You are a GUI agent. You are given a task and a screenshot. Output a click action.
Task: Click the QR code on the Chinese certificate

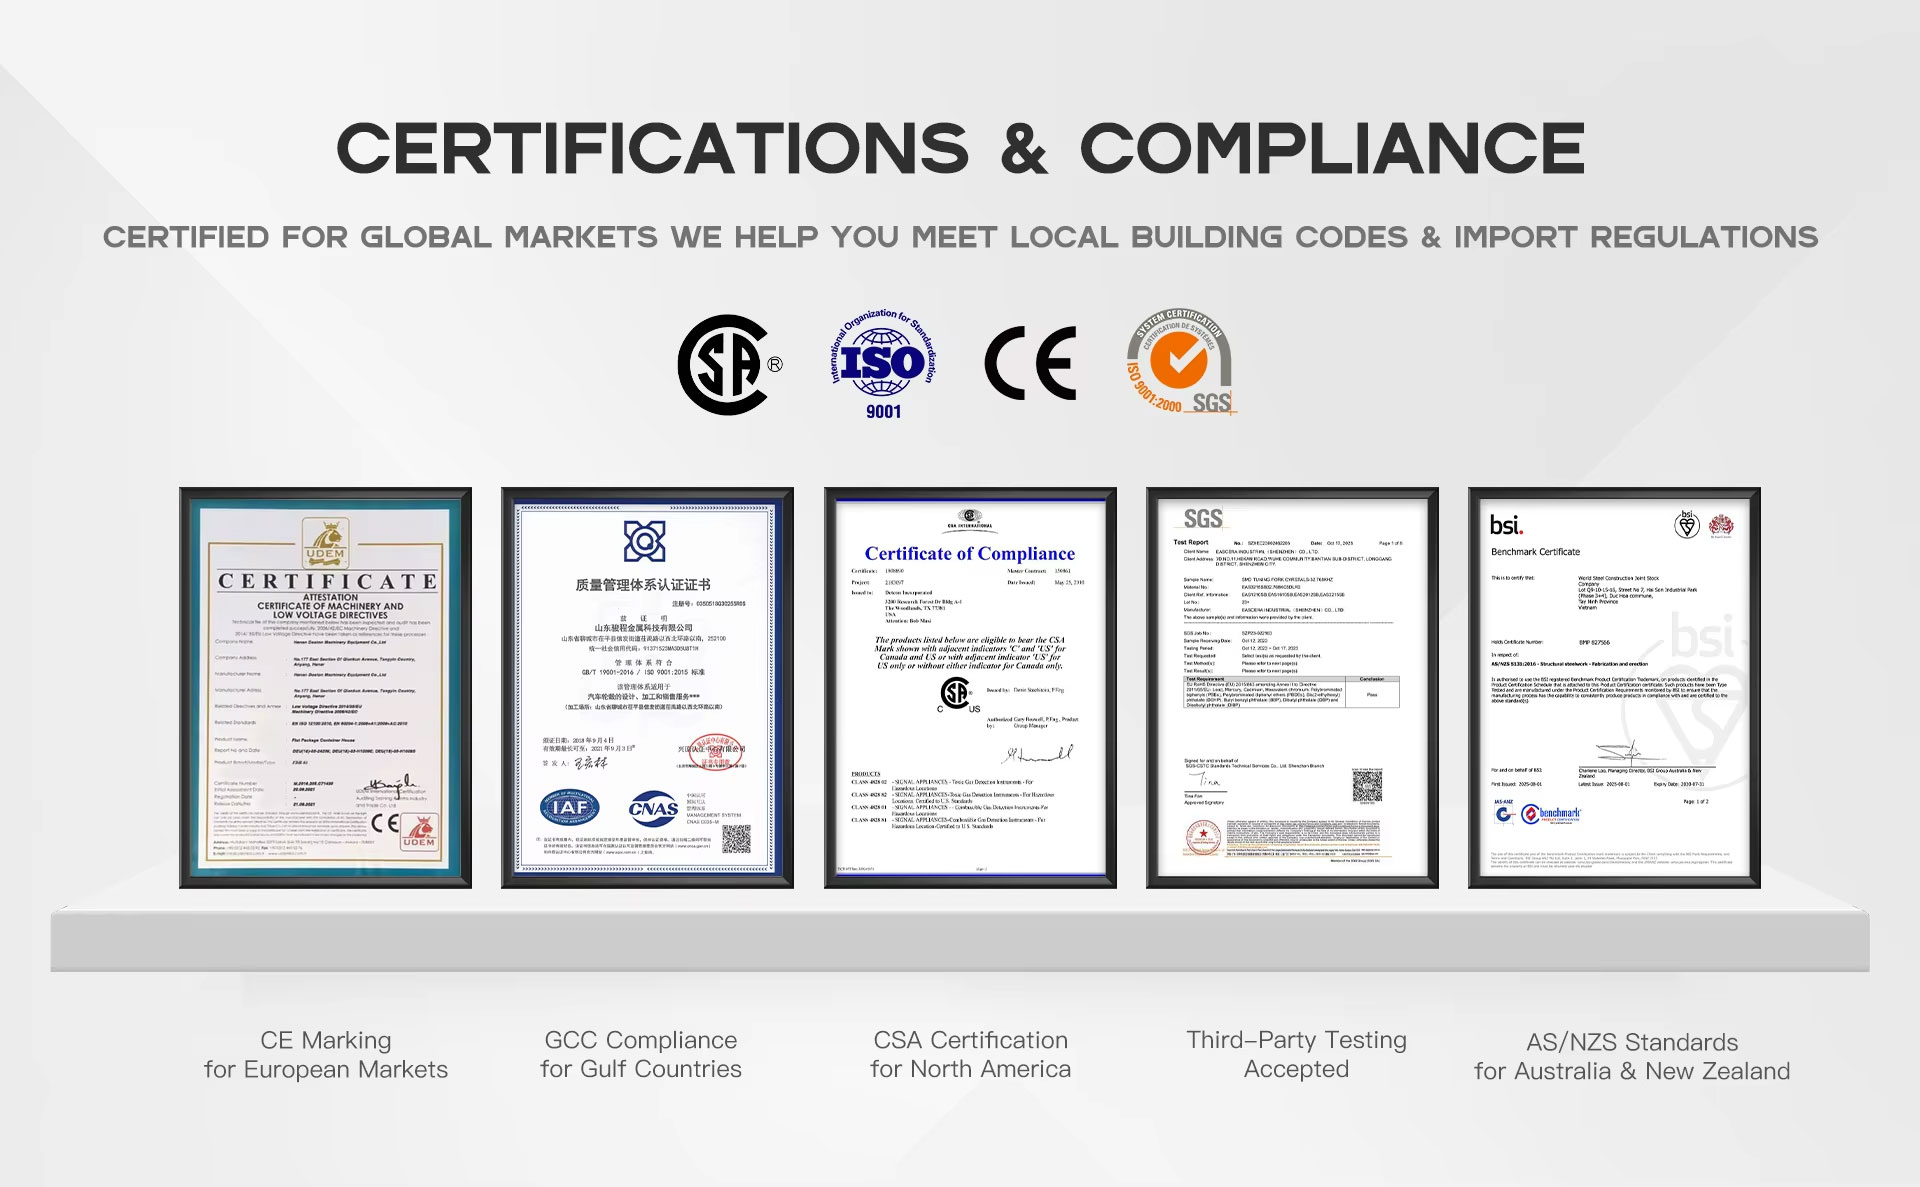[736, 839]
